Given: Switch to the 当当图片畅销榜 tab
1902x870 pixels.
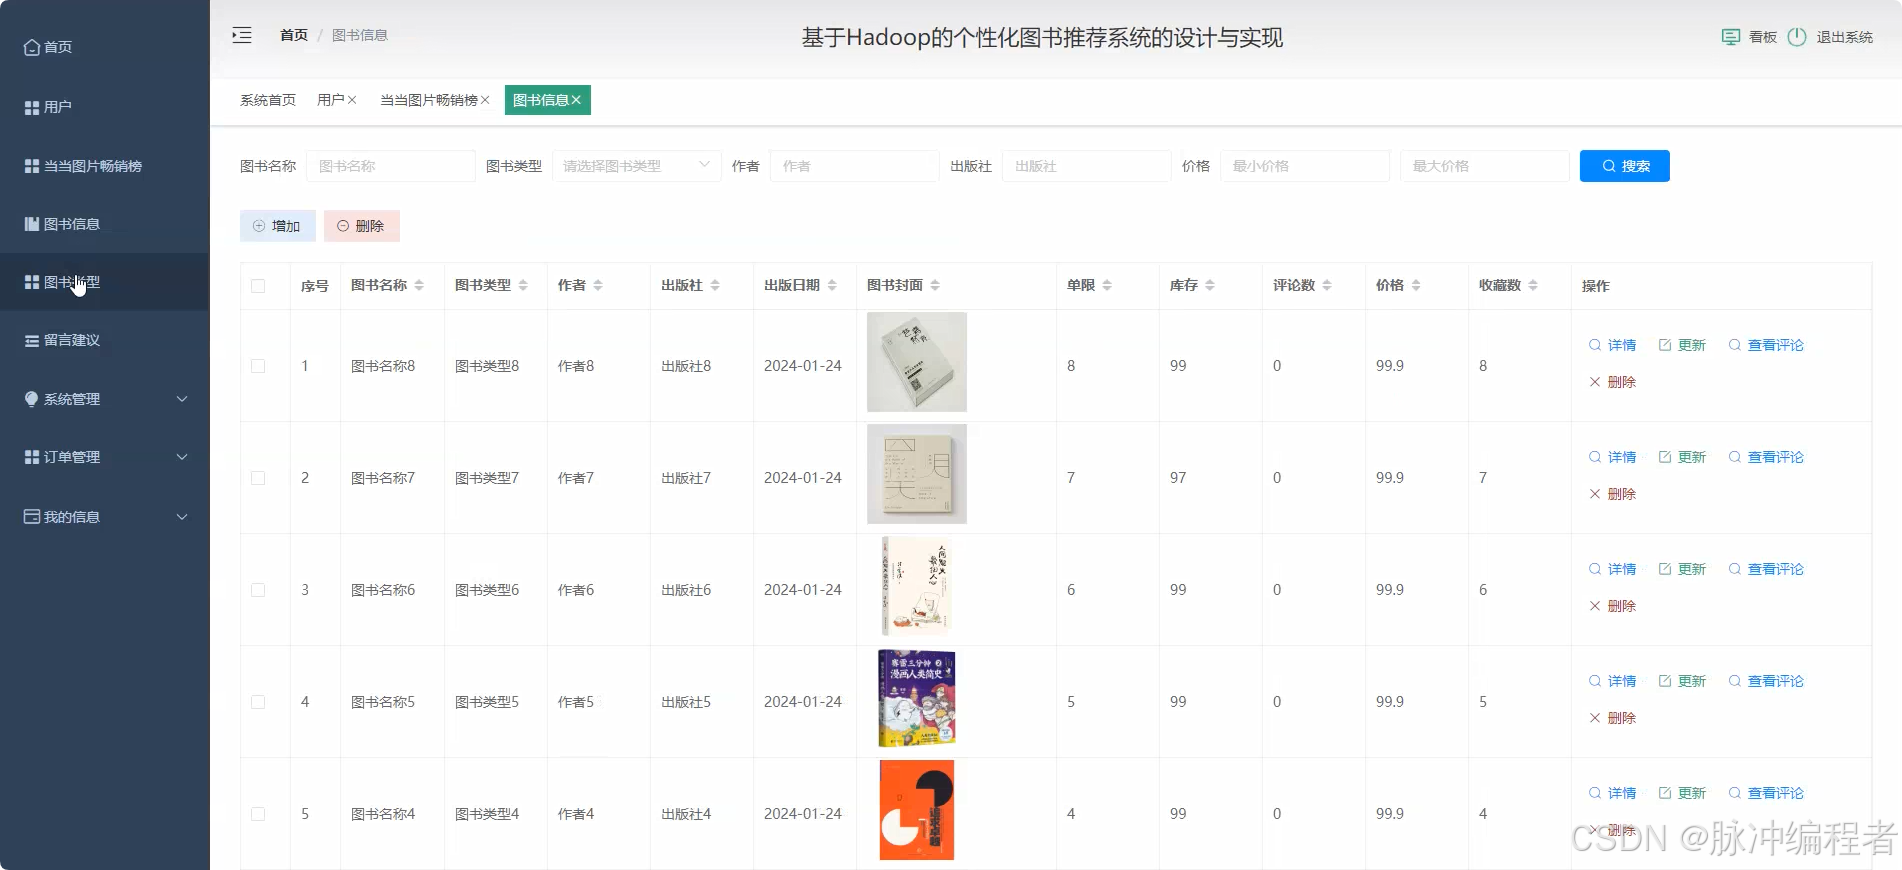Looking at the screenshot, I should tap(429, 100).
